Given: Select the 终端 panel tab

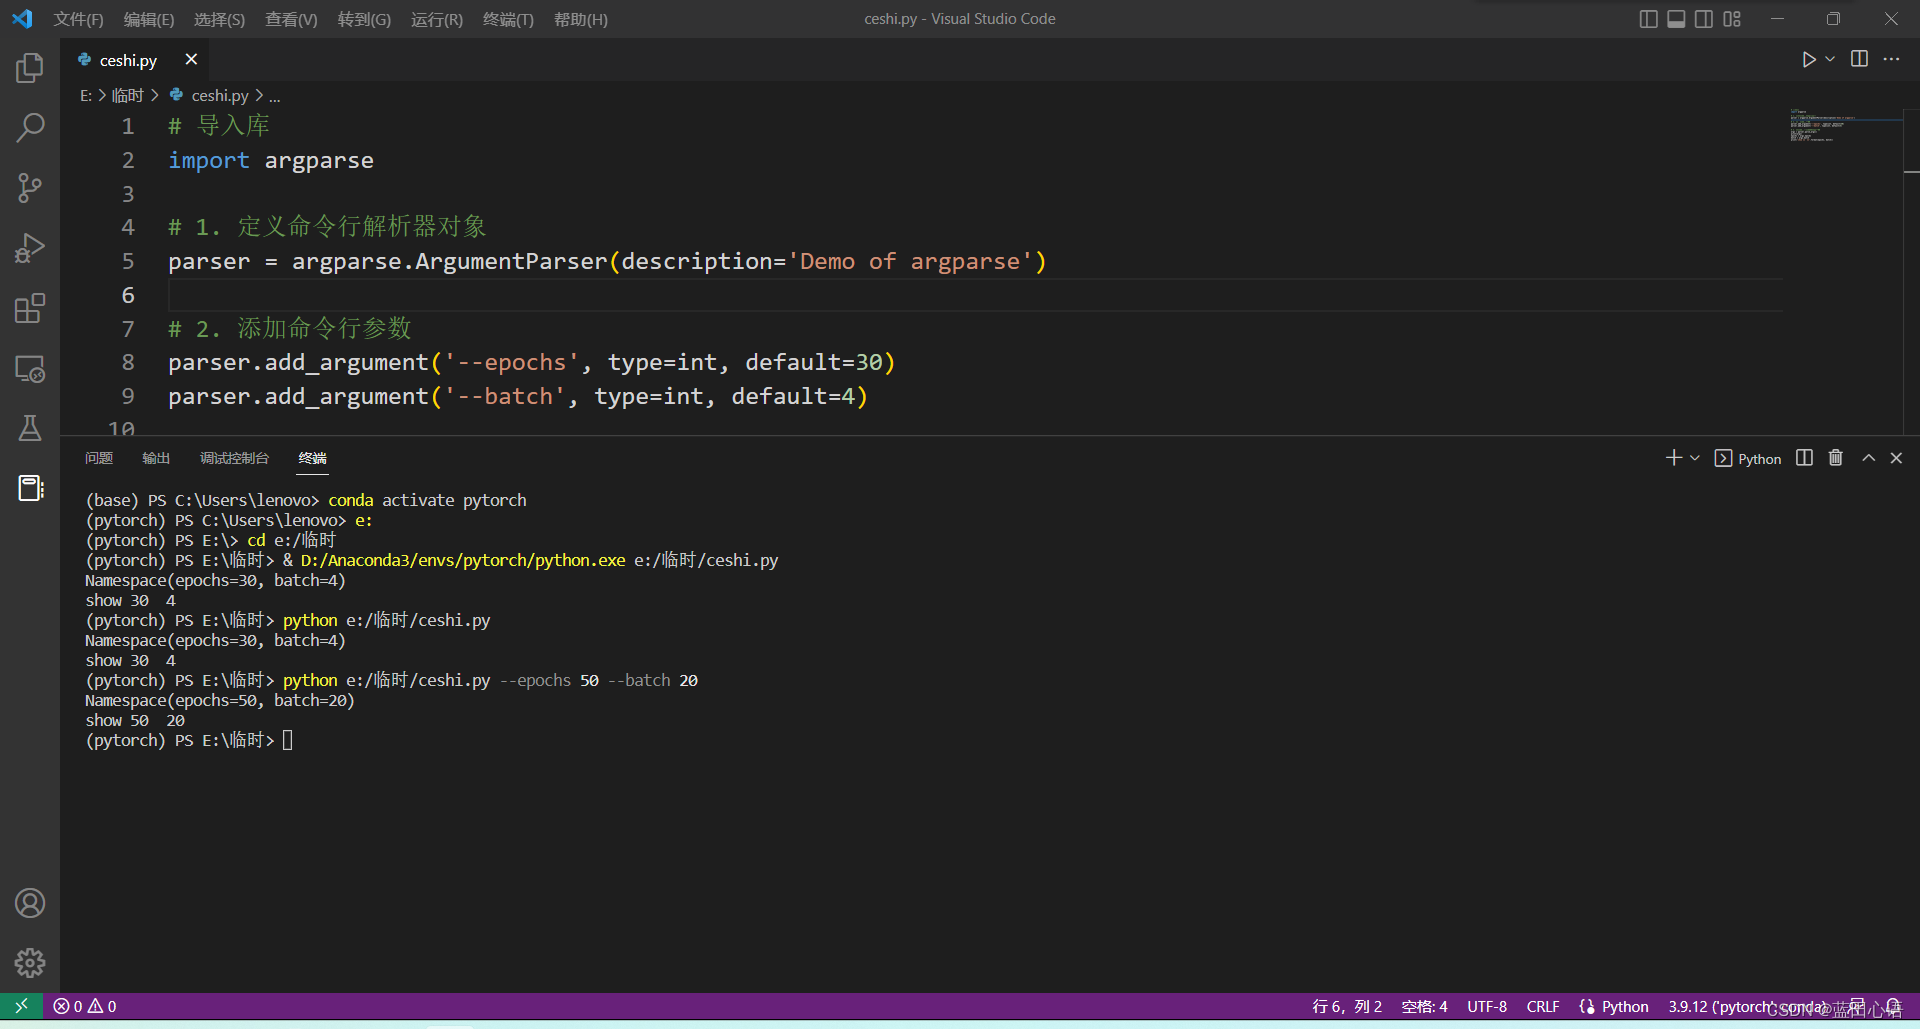Looking at the screenshot, I should pos(313,458).
